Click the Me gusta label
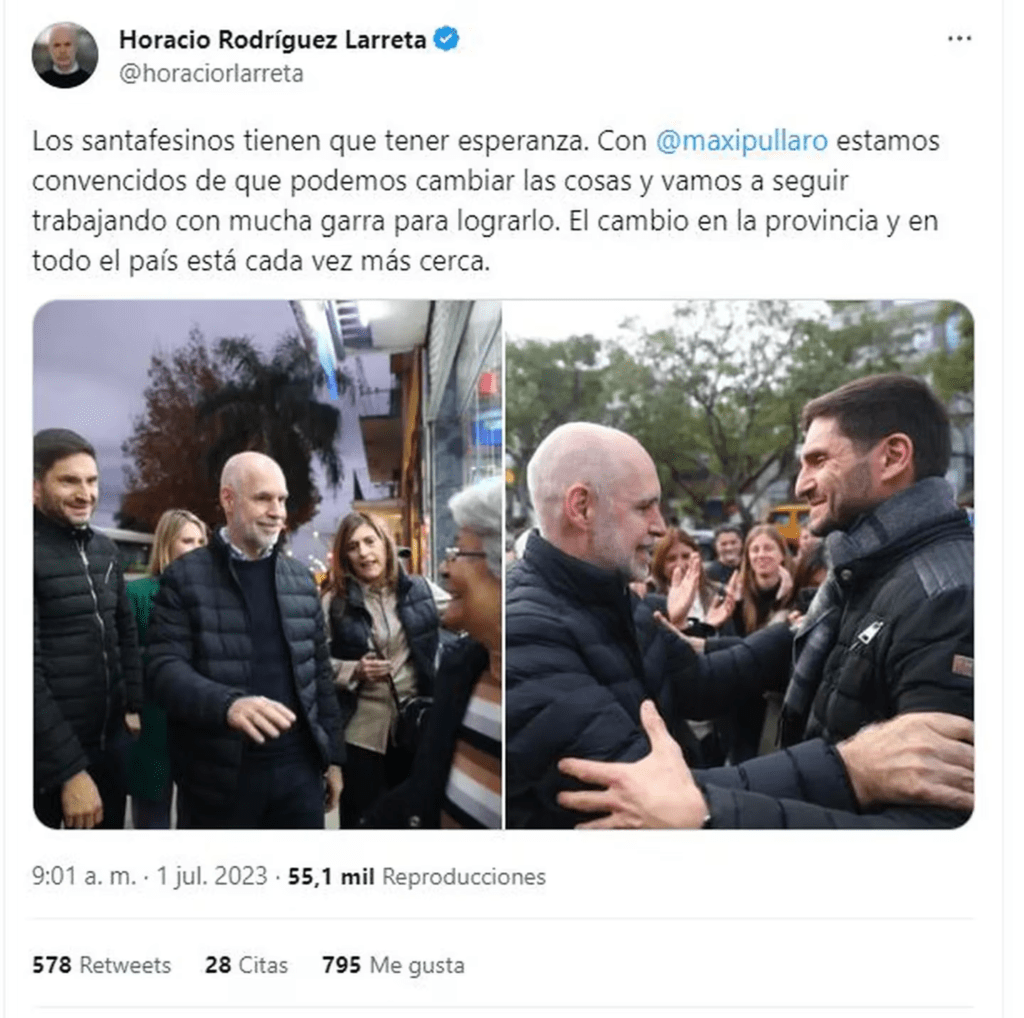The height and width of the screenshot is (1018, 1024). [x=417, y=965]
